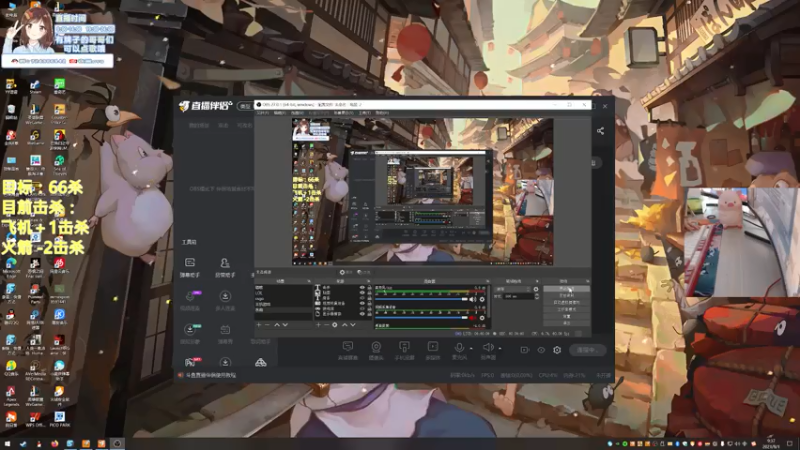Open the 多媒体 media source icon

pyautogui.click(x=433, y=349)
